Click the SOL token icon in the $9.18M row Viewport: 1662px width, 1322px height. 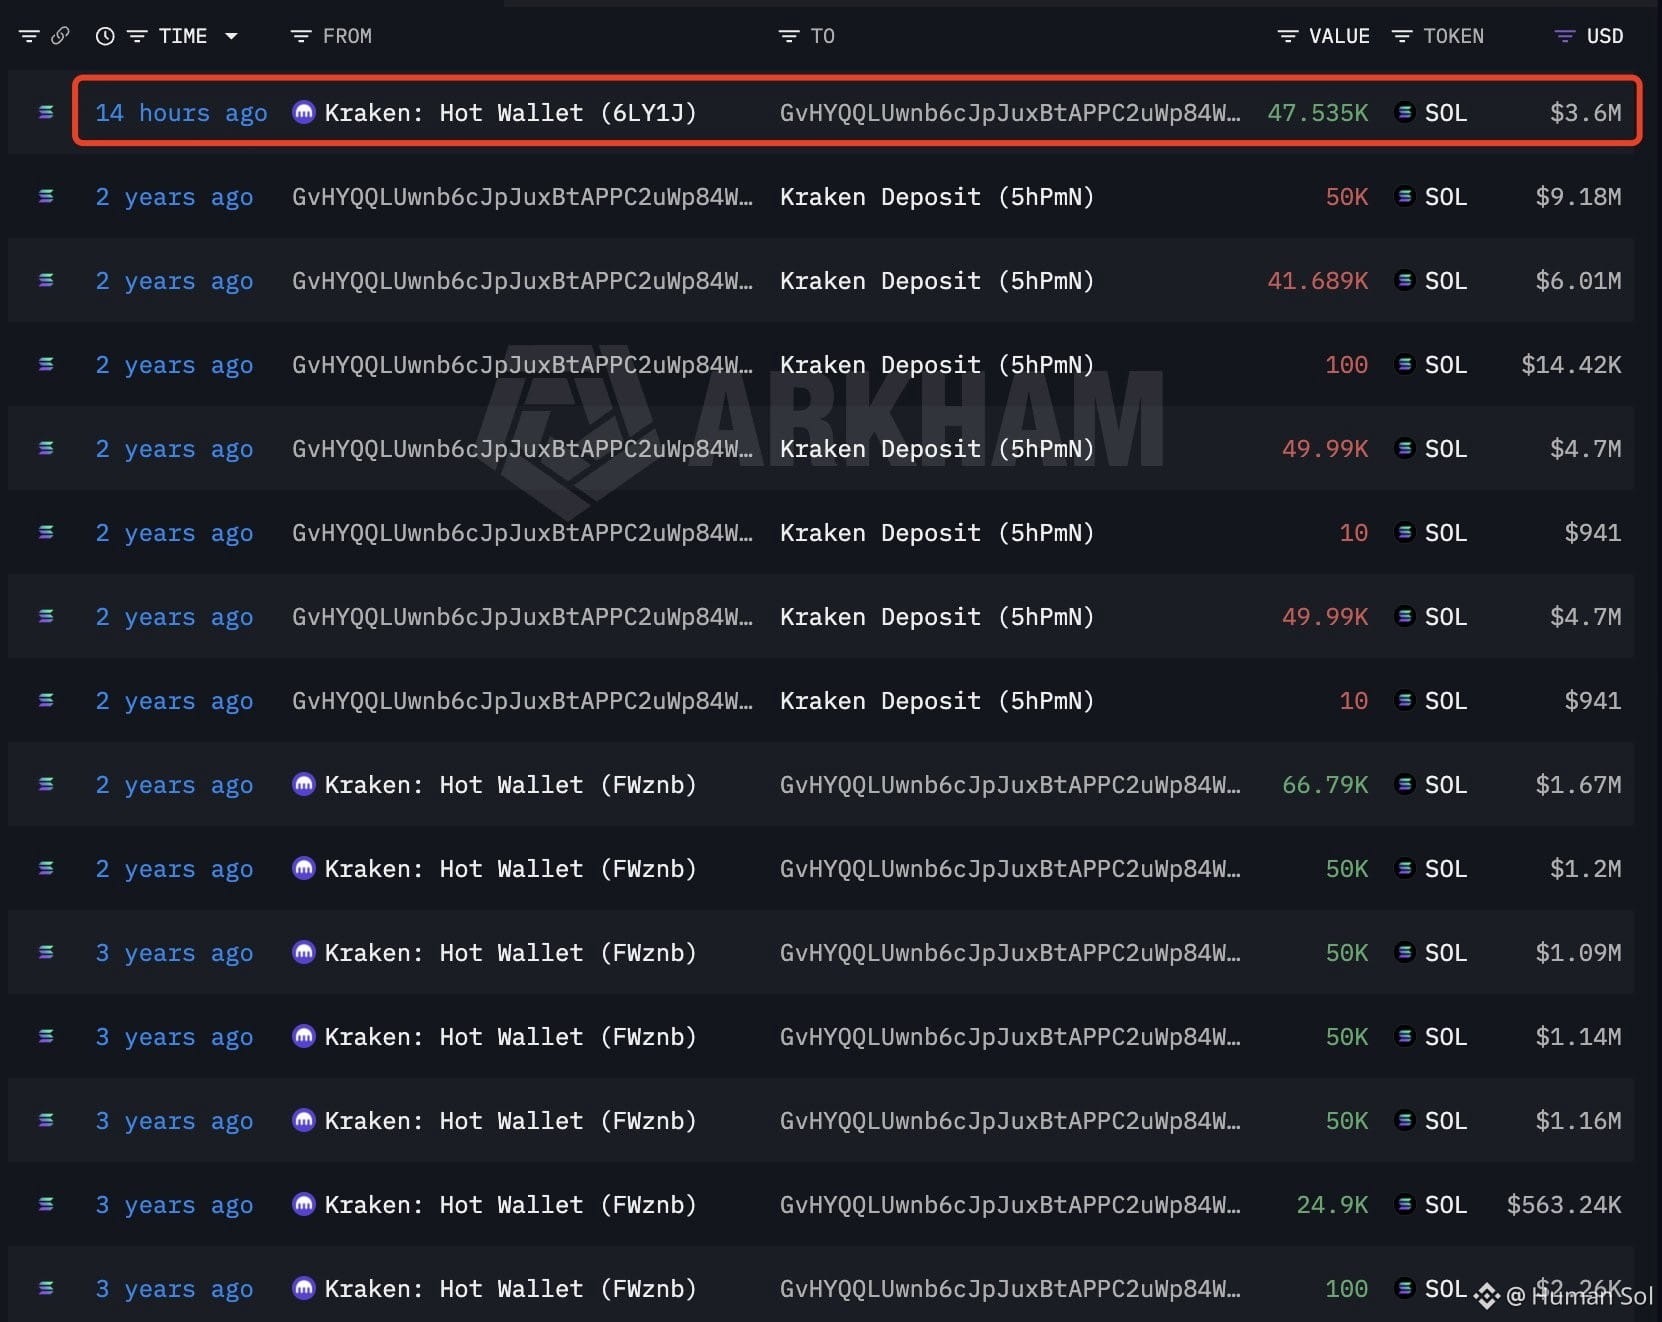click(1405, 196)
